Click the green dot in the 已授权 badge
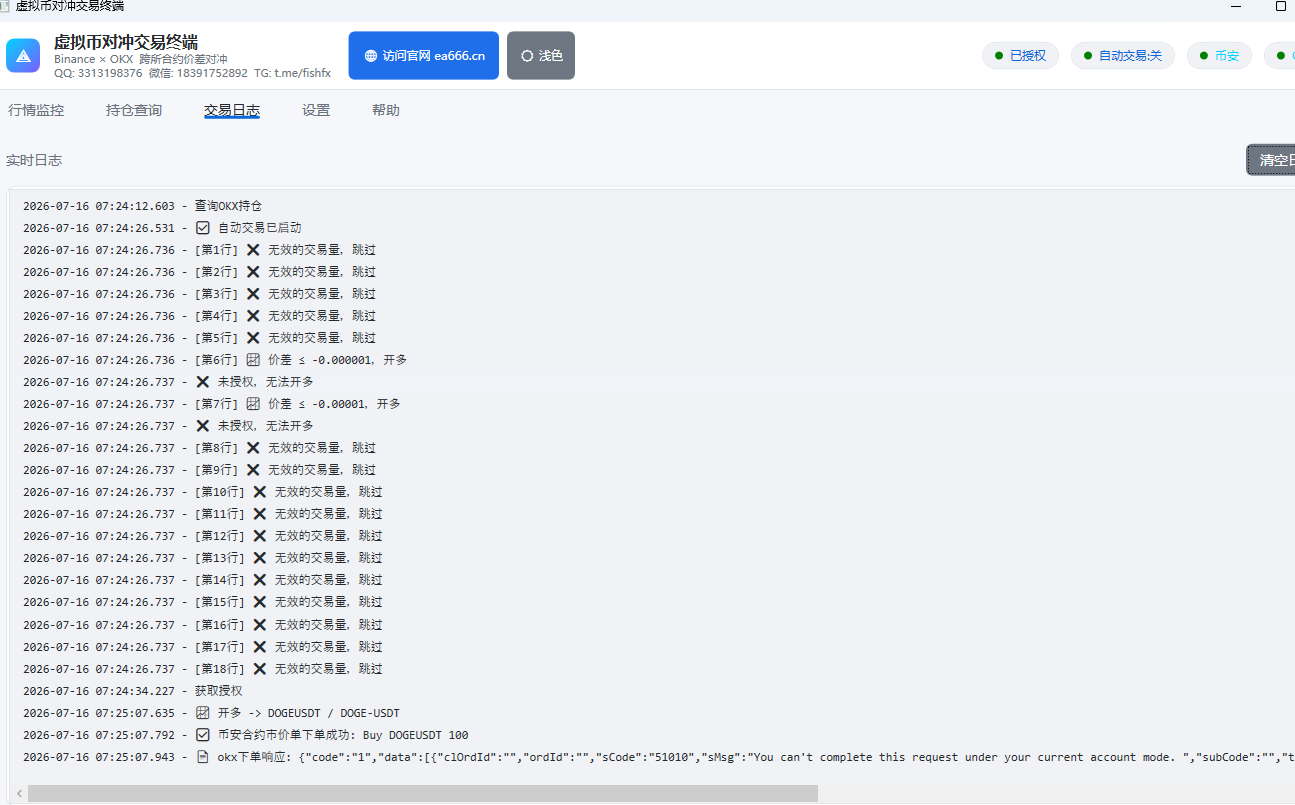The width and height of the screenshot is (1295, 805). coord(999,55)
